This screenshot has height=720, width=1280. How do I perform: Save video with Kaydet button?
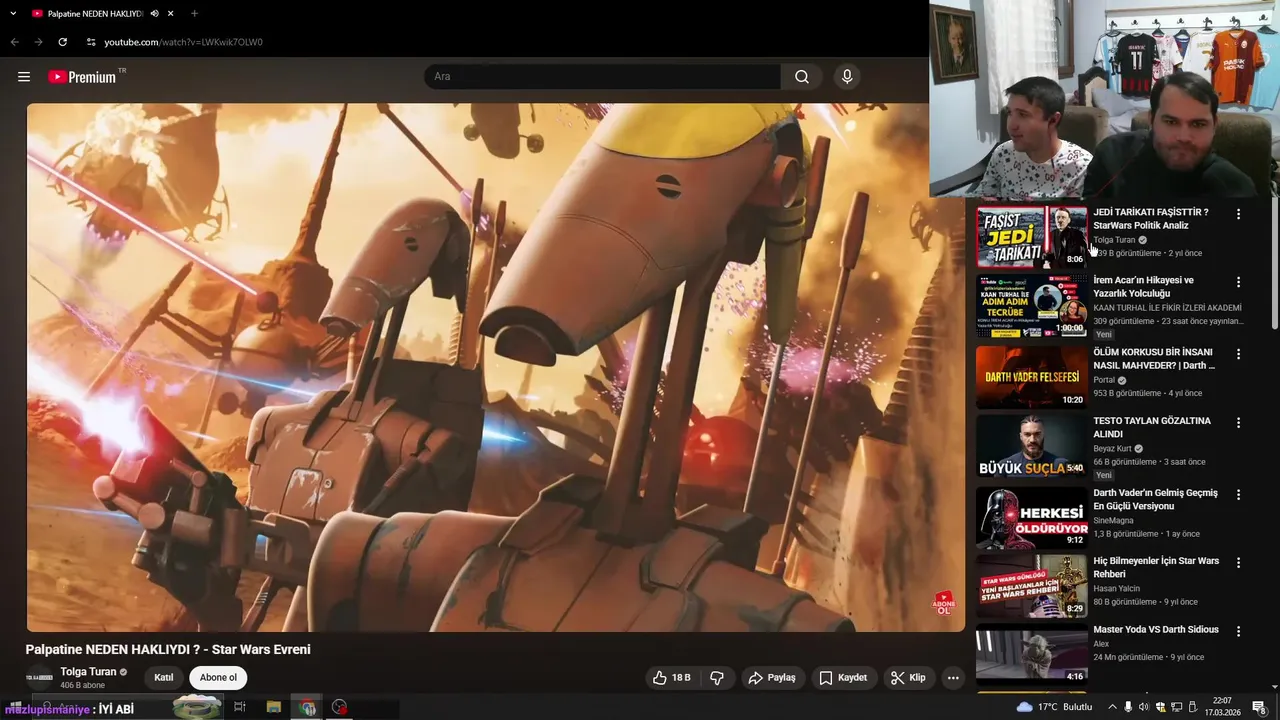tap(843, 677)
